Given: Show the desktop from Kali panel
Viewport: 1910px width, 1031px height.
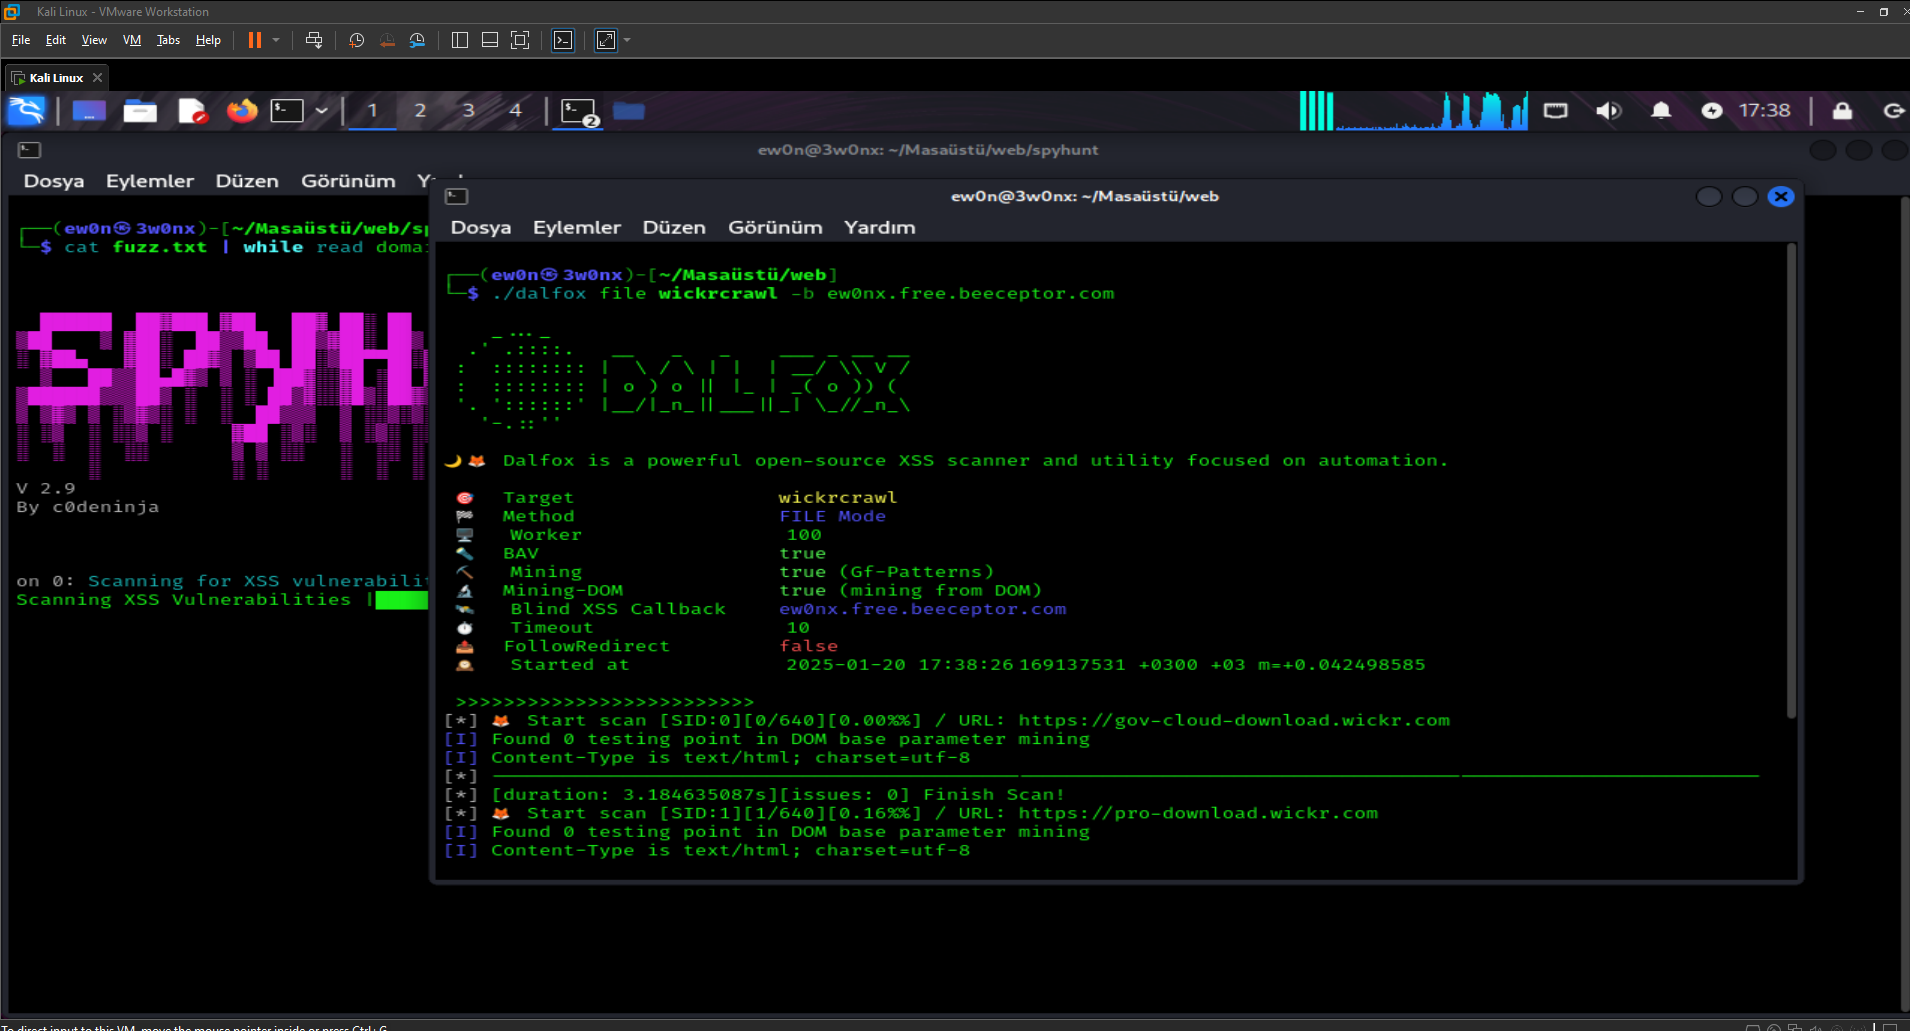Looking at the screenshot, I should (x=89, y=110).
